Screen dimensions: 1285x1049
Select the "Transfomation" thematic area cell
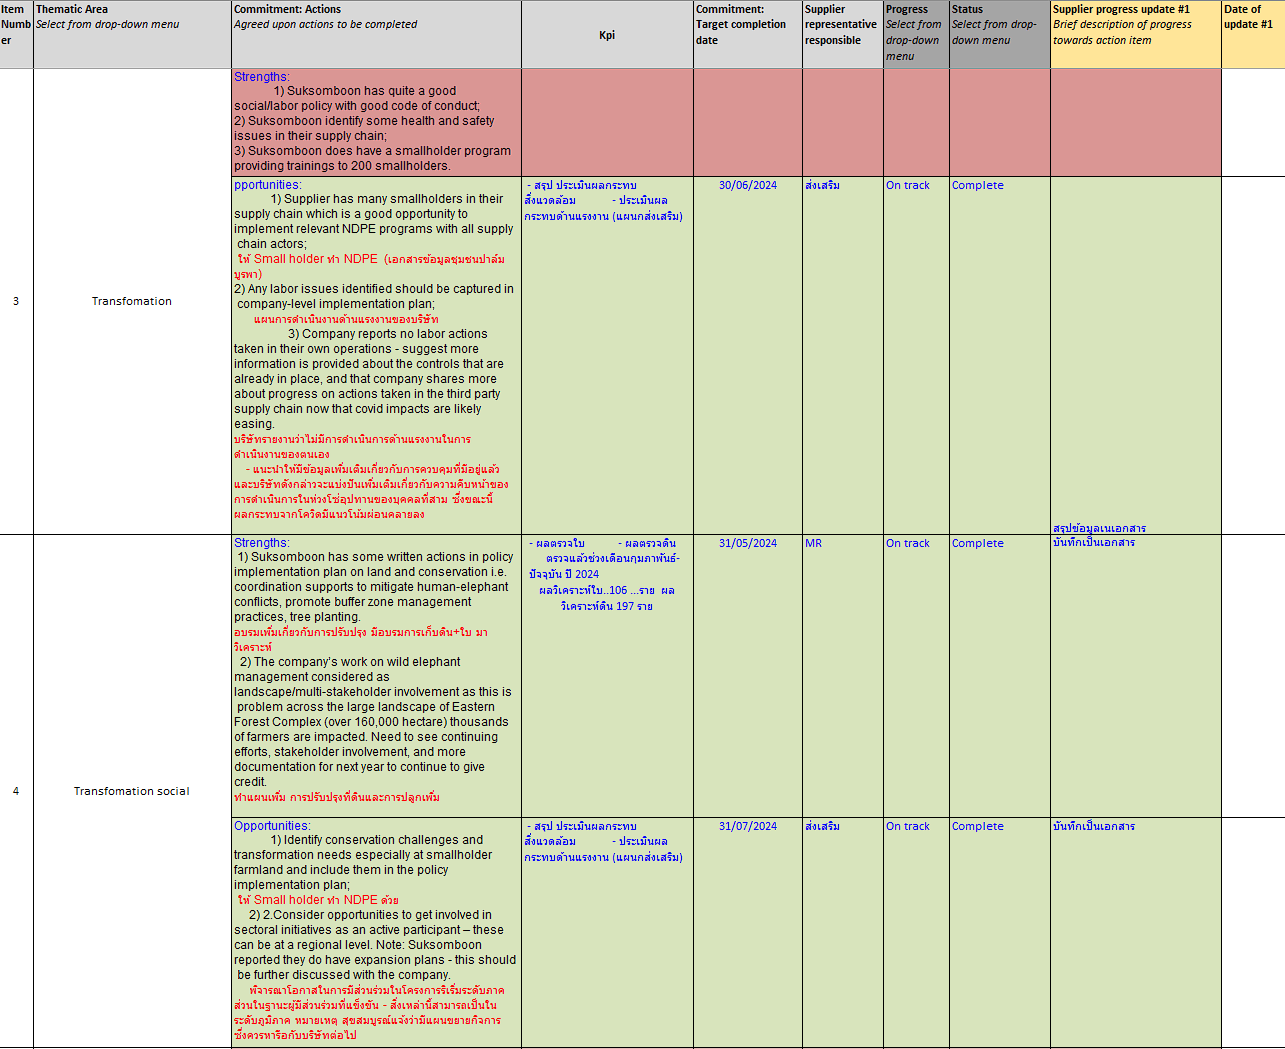(132, 300)
